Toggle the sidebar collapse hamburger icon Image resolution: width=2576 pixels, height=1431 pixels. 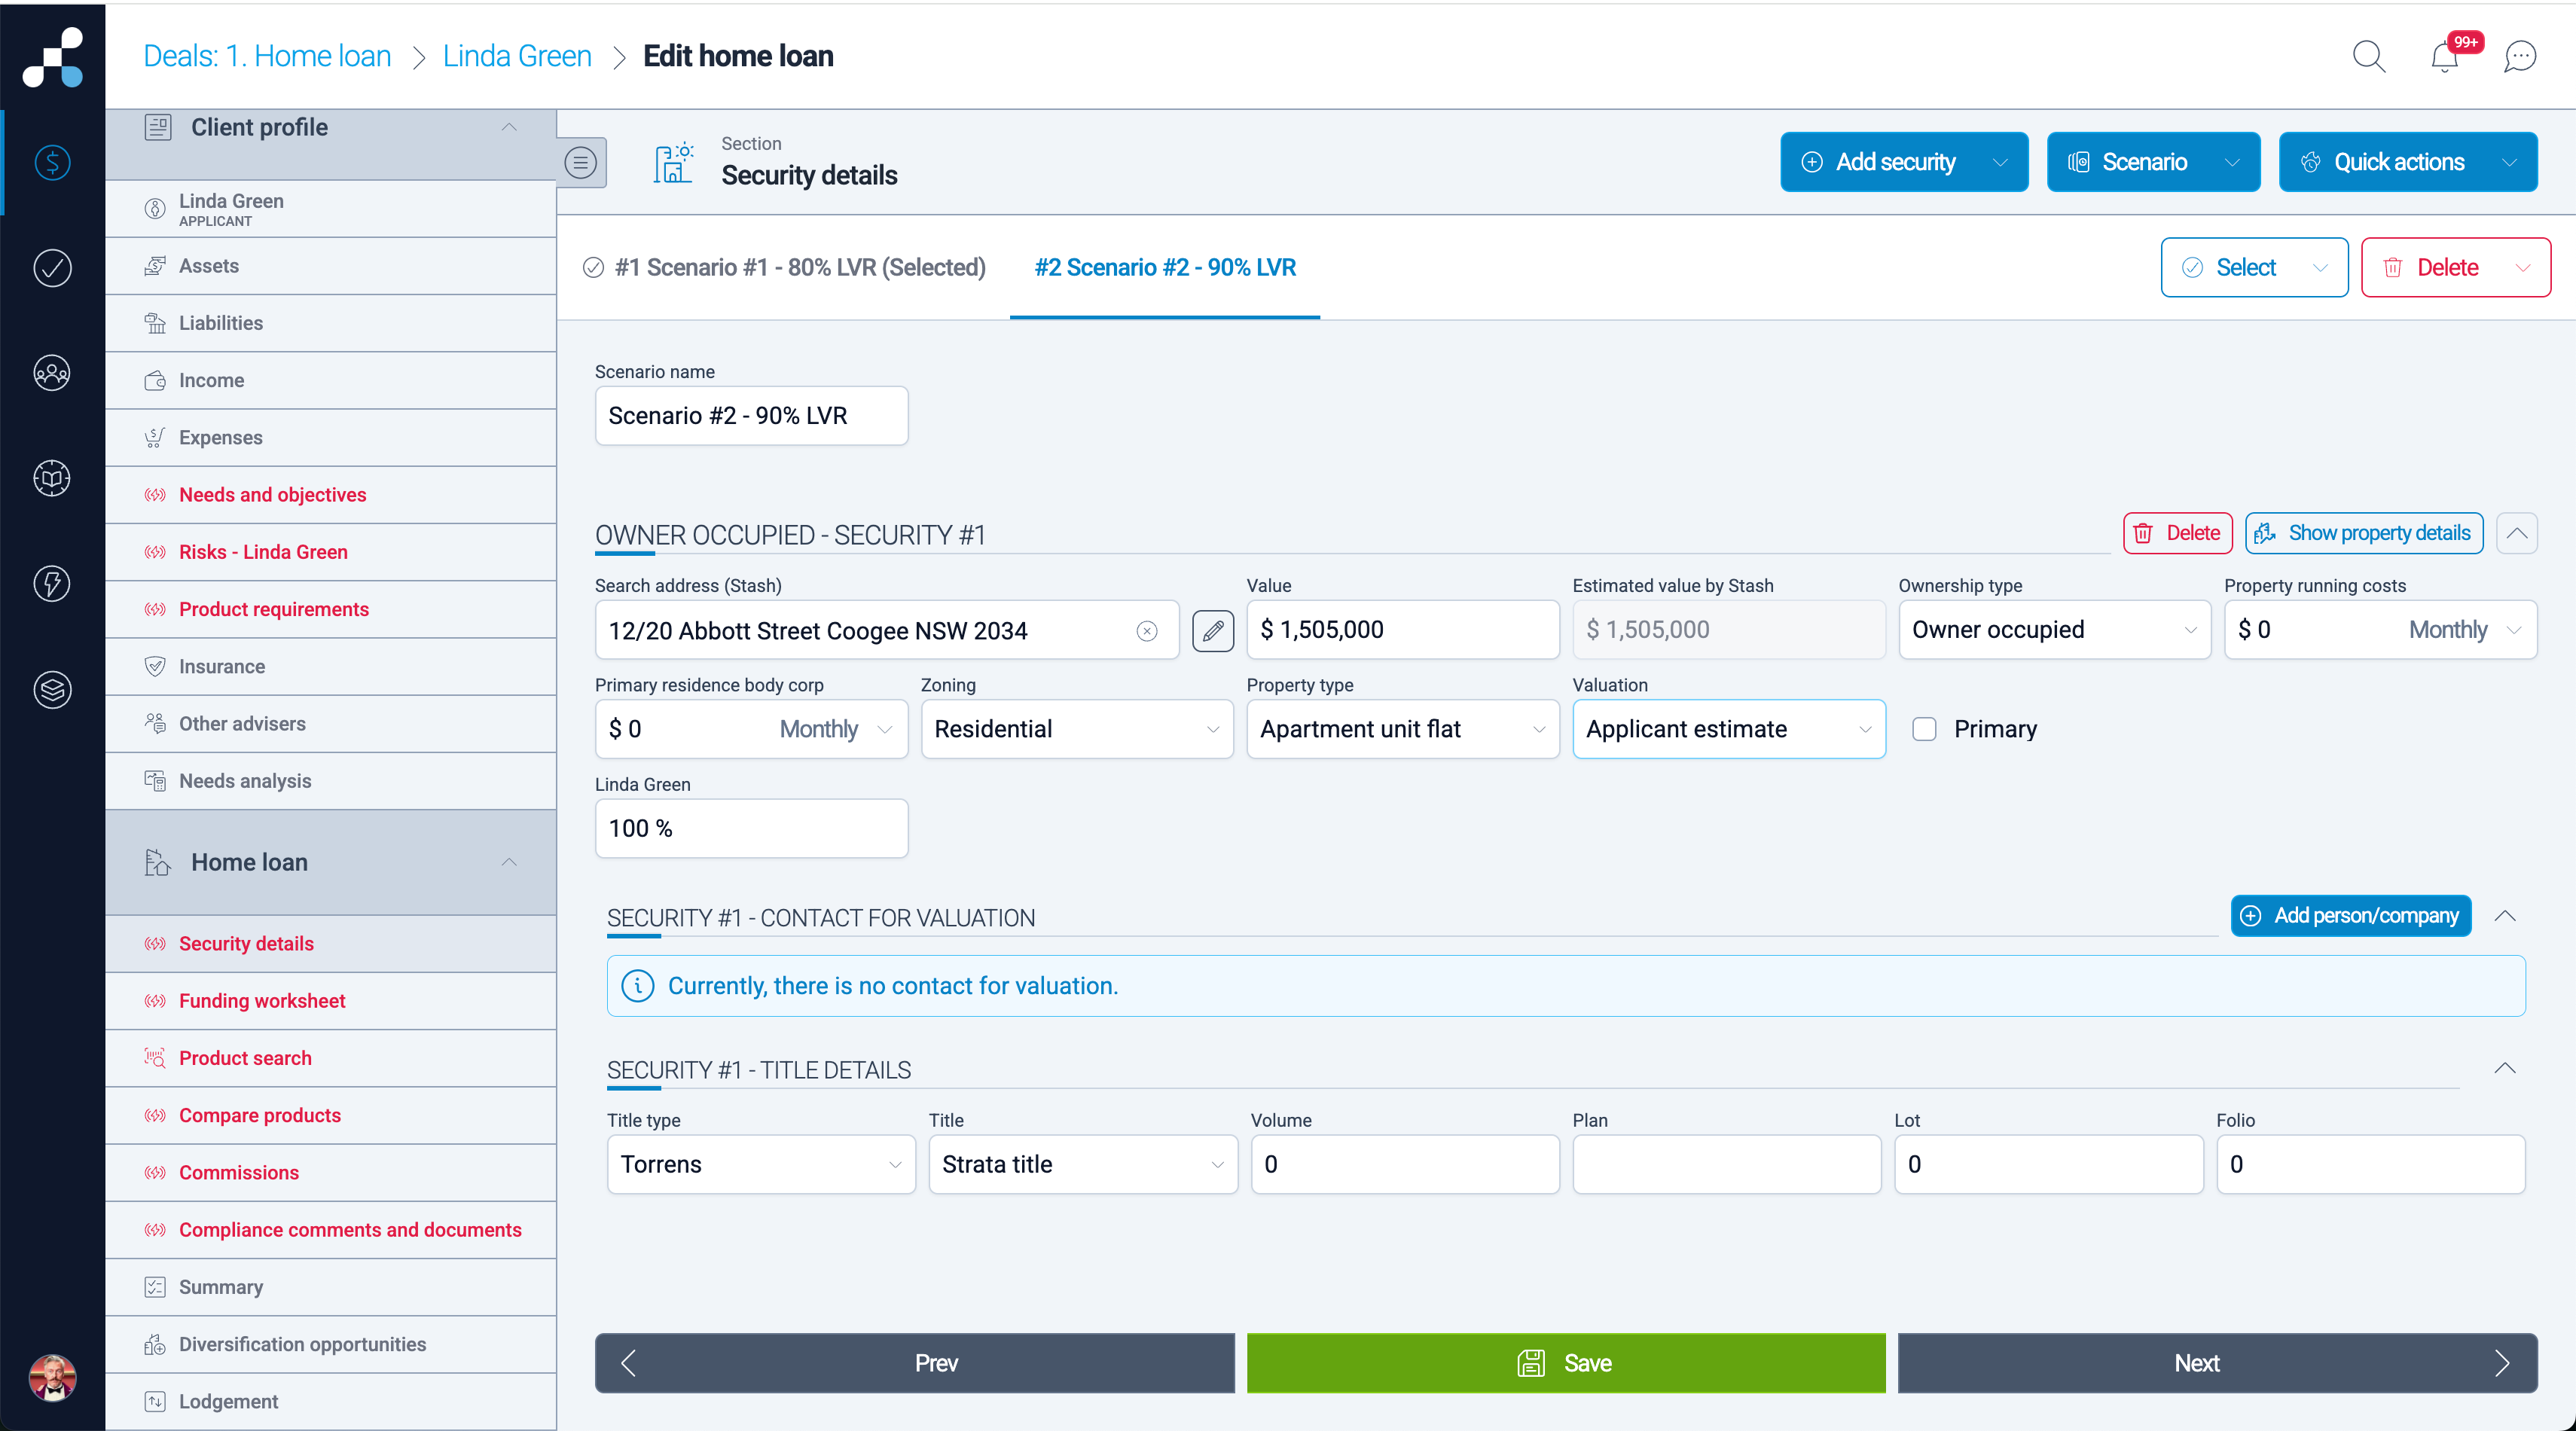[x=581, y=162]
